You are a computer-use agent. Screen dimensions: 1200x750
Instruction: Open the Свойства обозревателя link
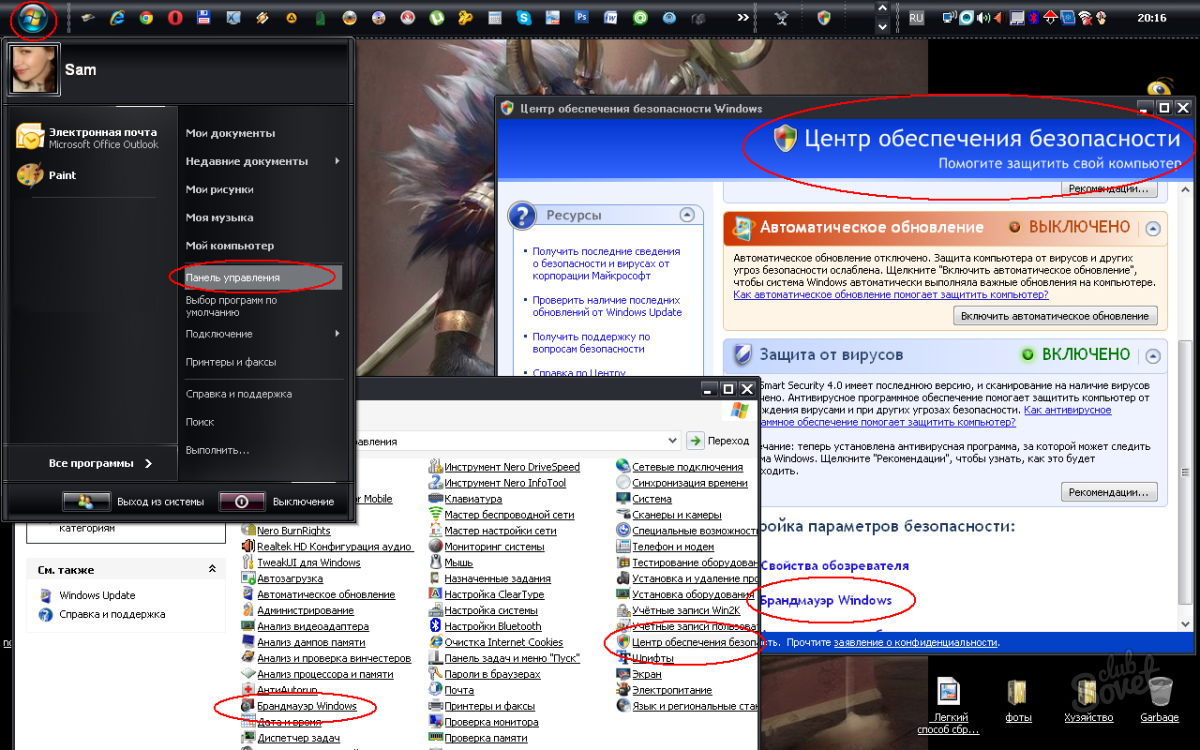pos(833,566)
